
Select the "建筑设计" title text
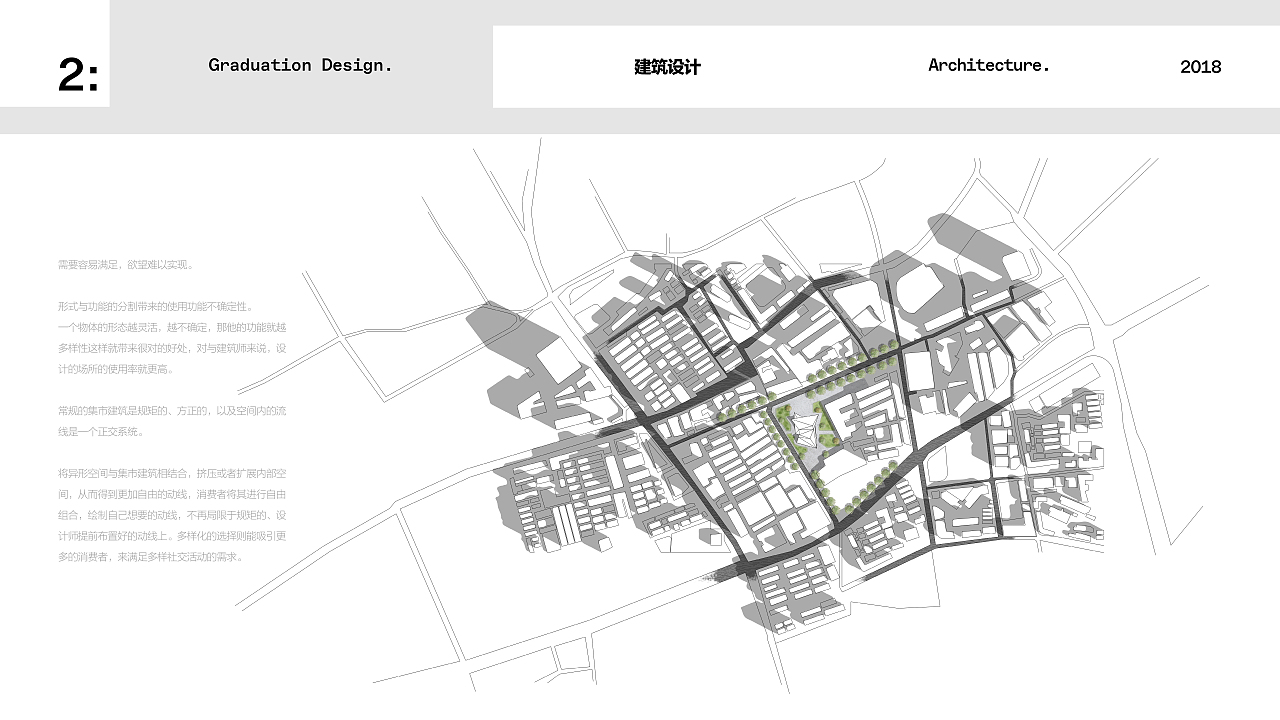click(x=667, y=67)
